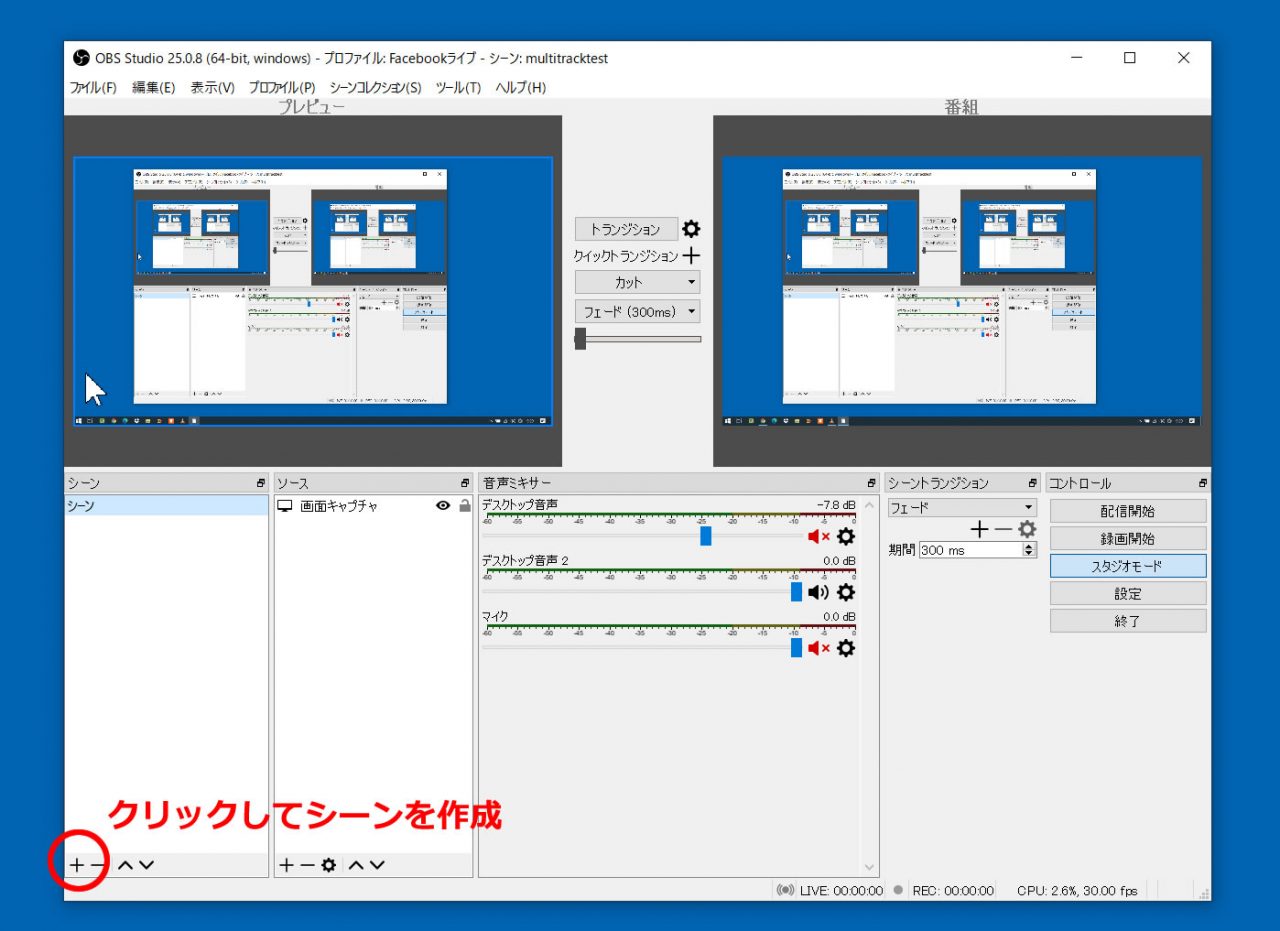Add a new scene with the plus icon
The height and width of the screenshot is (931, 1280).
coord(77,865)
